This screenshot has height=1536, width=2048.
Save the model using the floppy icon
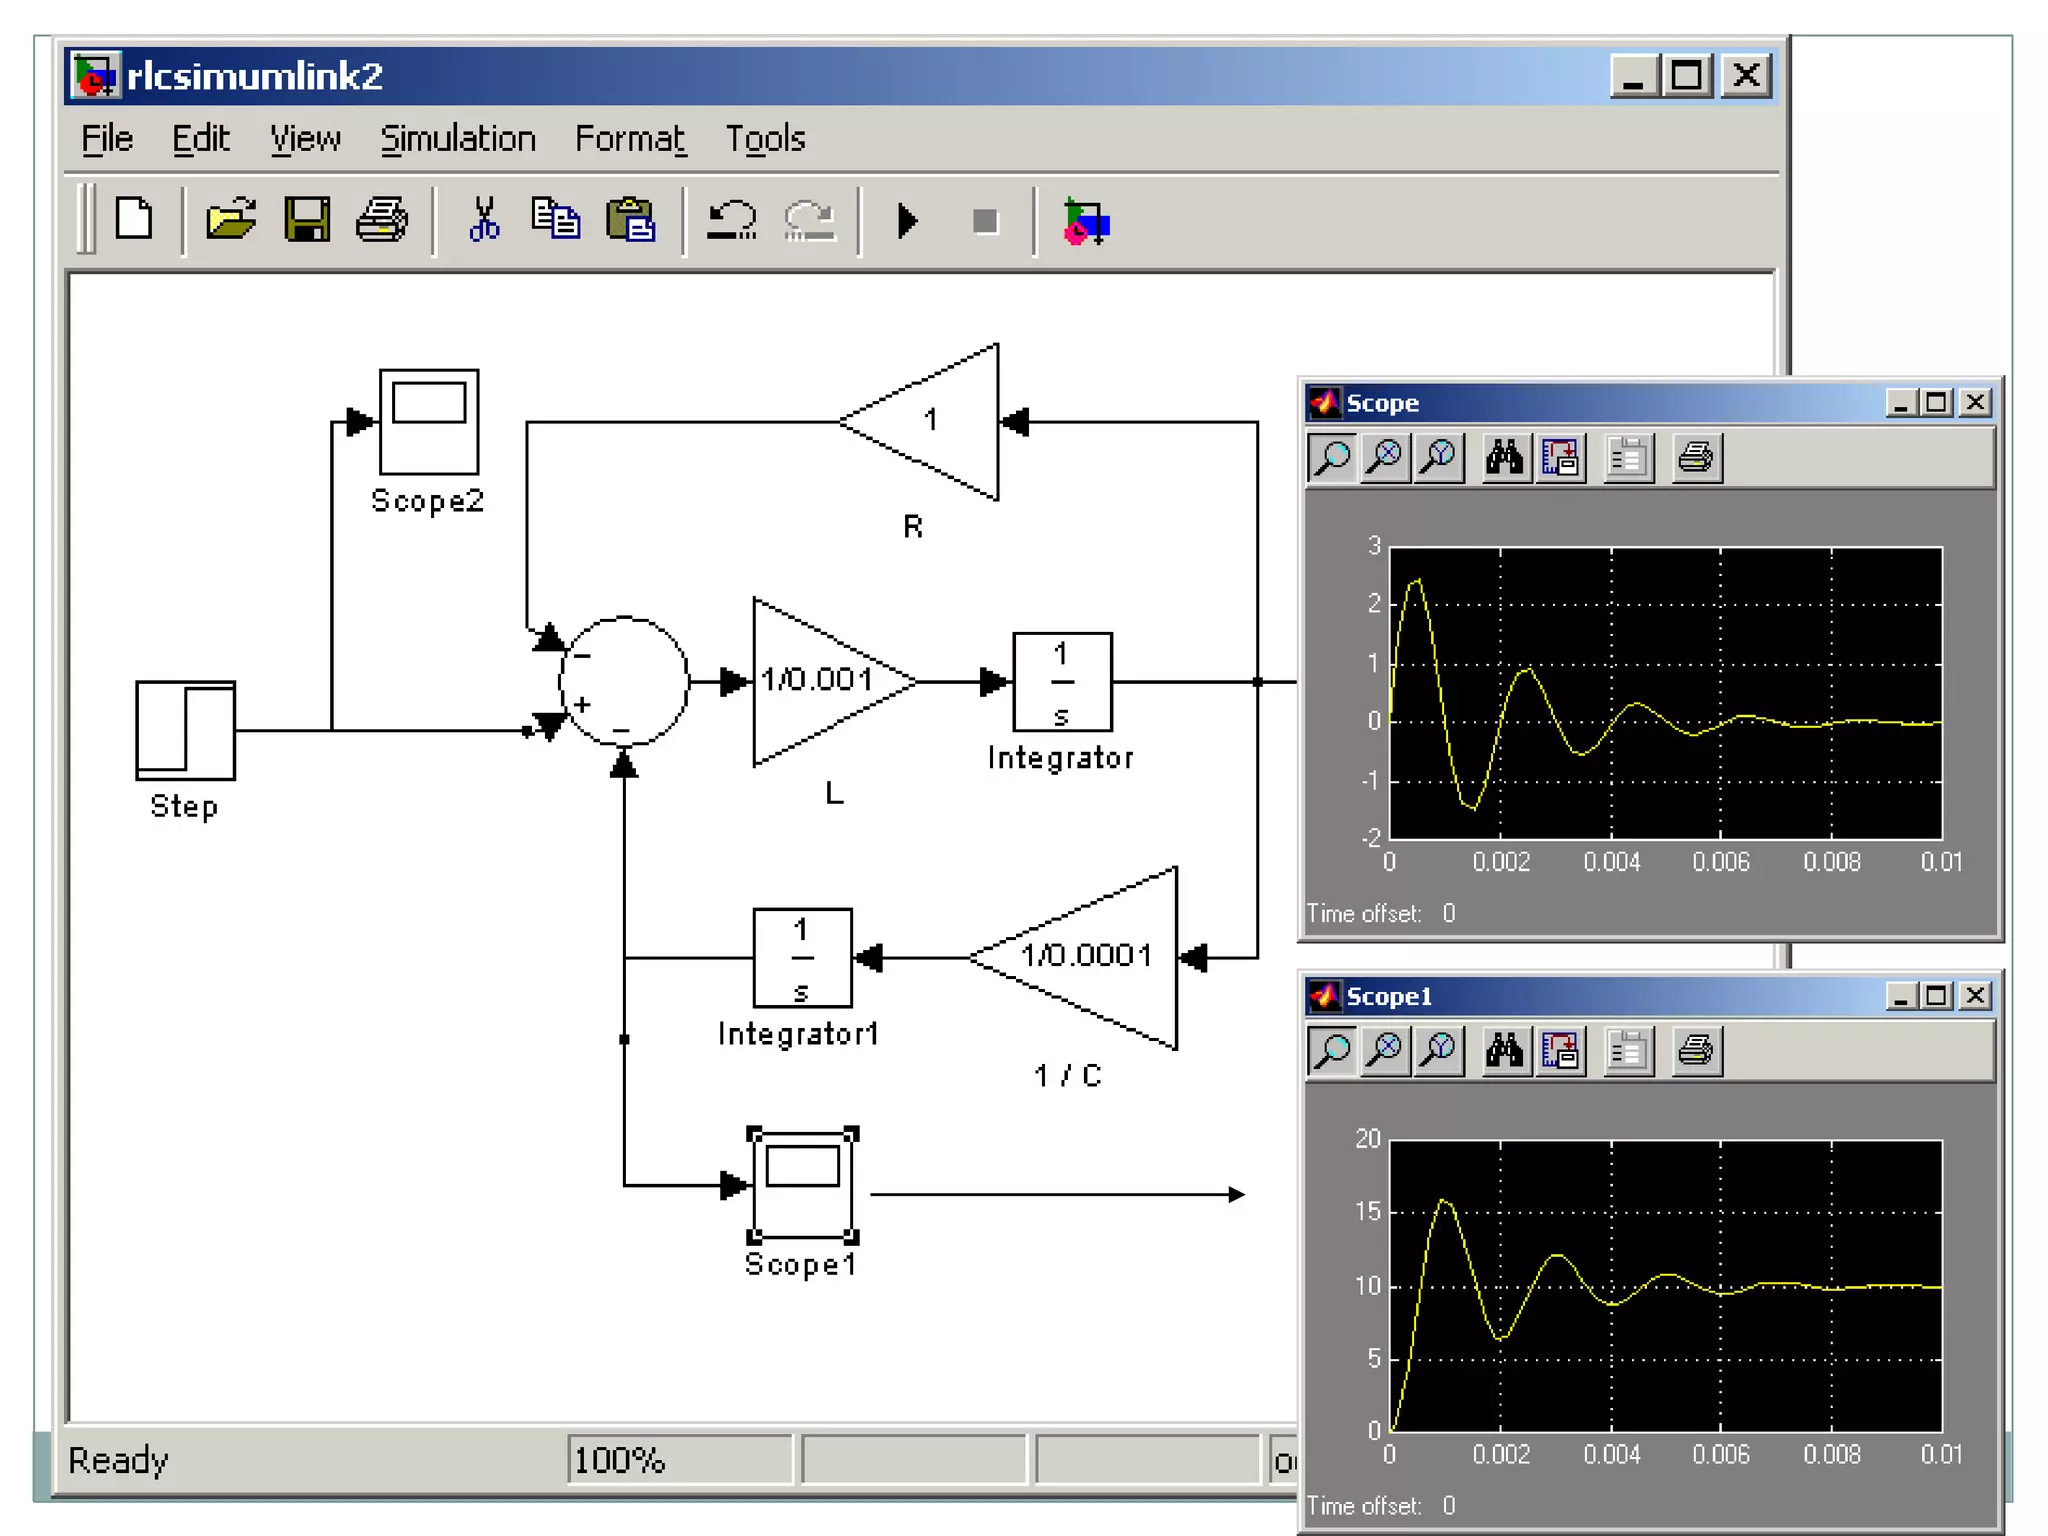coord(307,220)
